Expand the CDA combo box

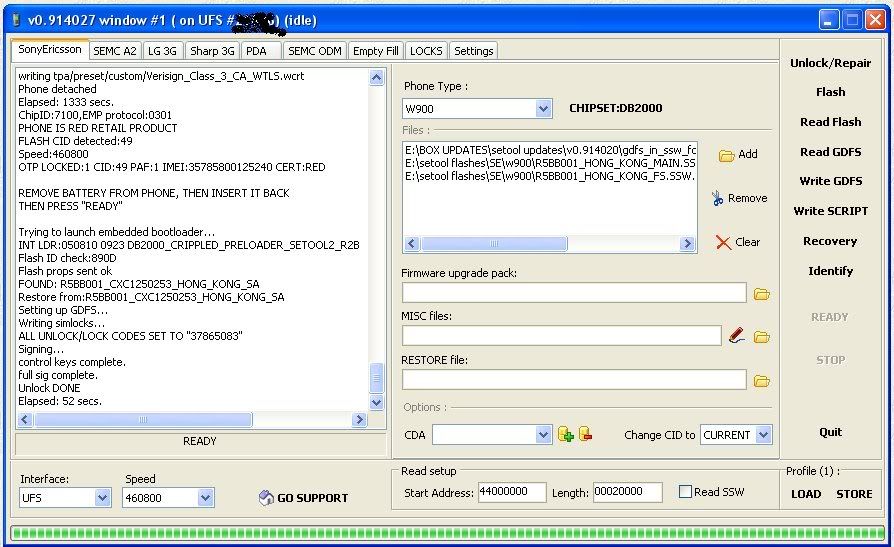point(543,435)
